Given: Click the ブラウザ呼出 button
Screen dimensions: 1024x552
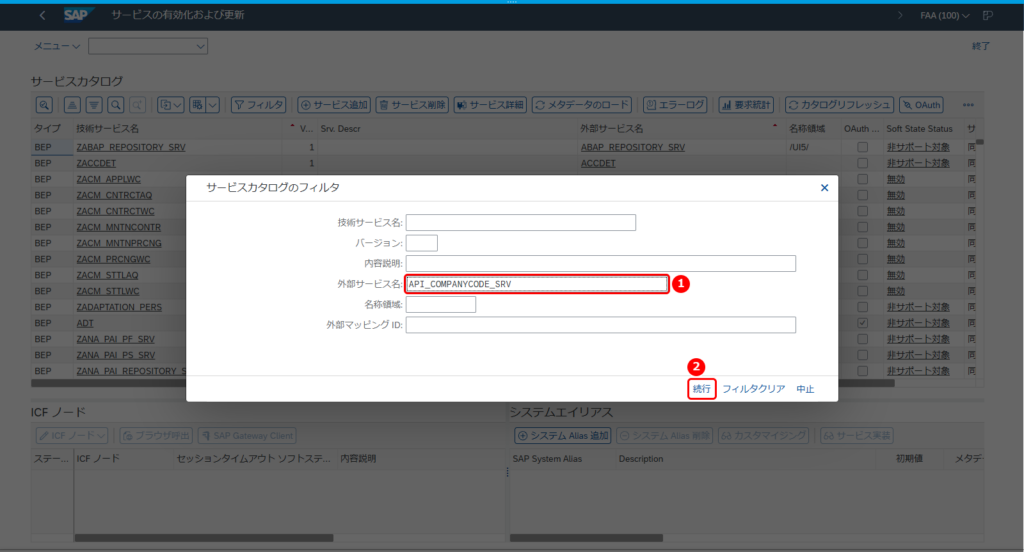Looking at the screenshot, I should tap(155, 436).
